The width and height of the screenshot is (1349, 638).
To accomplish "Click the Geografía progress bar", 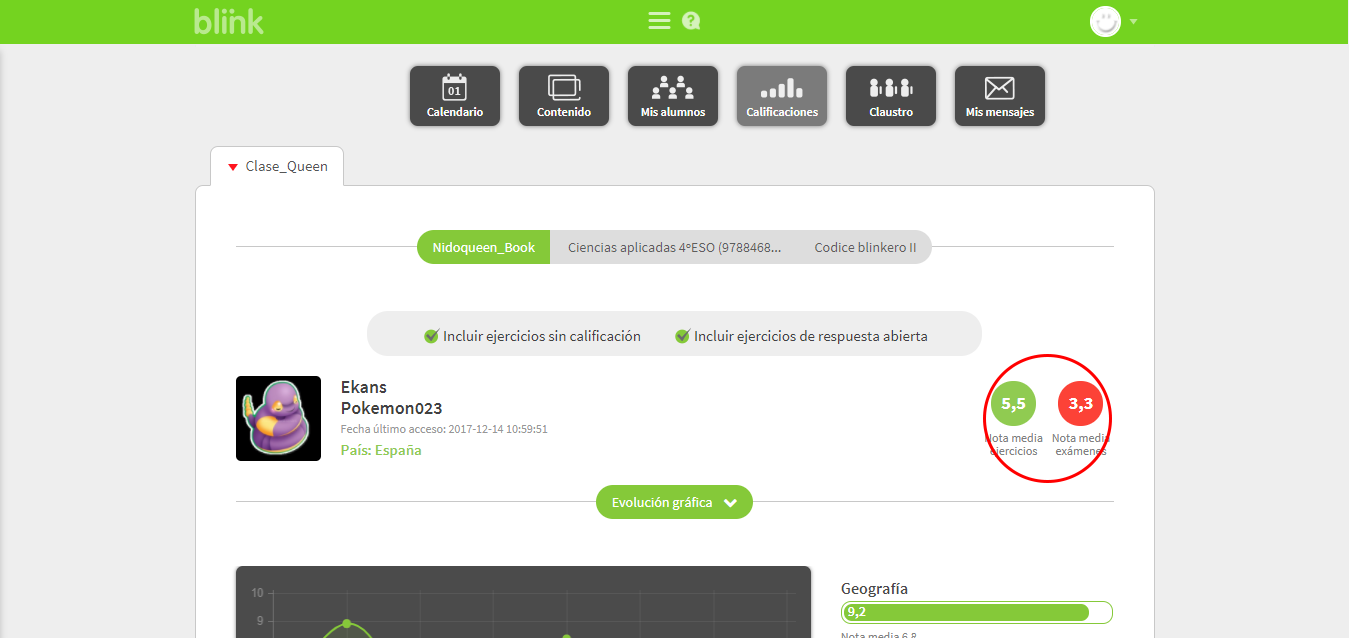I will (x=976, y=612).
